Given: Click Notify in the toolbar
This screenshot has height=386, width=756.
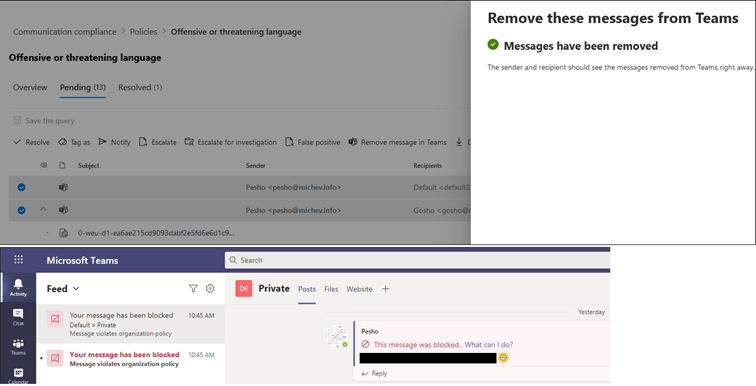Looking at the screenshot, I should point(114,142).
